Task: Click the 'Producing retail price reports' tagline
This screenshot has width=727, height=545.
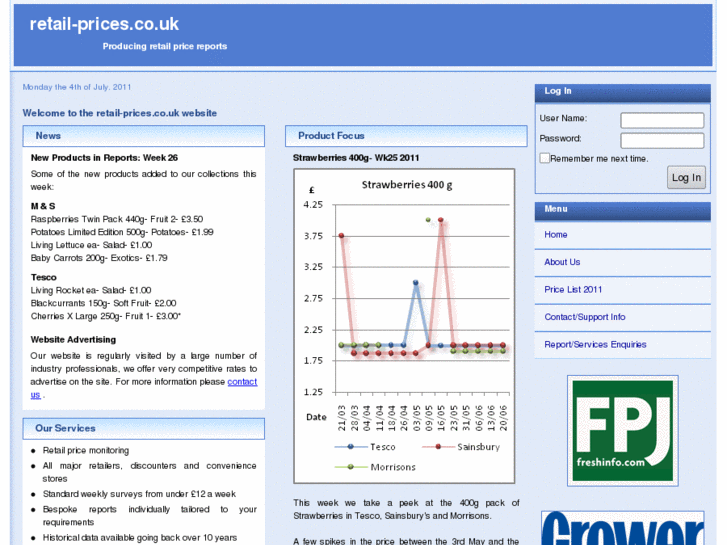Action: (x=165, y=46)
